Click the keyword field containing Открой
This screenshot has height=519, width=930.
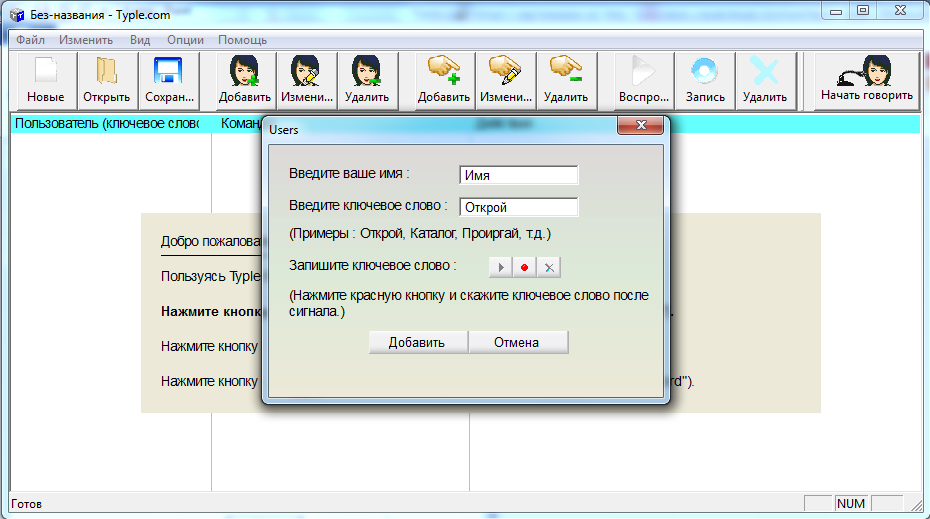pyautogui.click(x=518, y=208)
